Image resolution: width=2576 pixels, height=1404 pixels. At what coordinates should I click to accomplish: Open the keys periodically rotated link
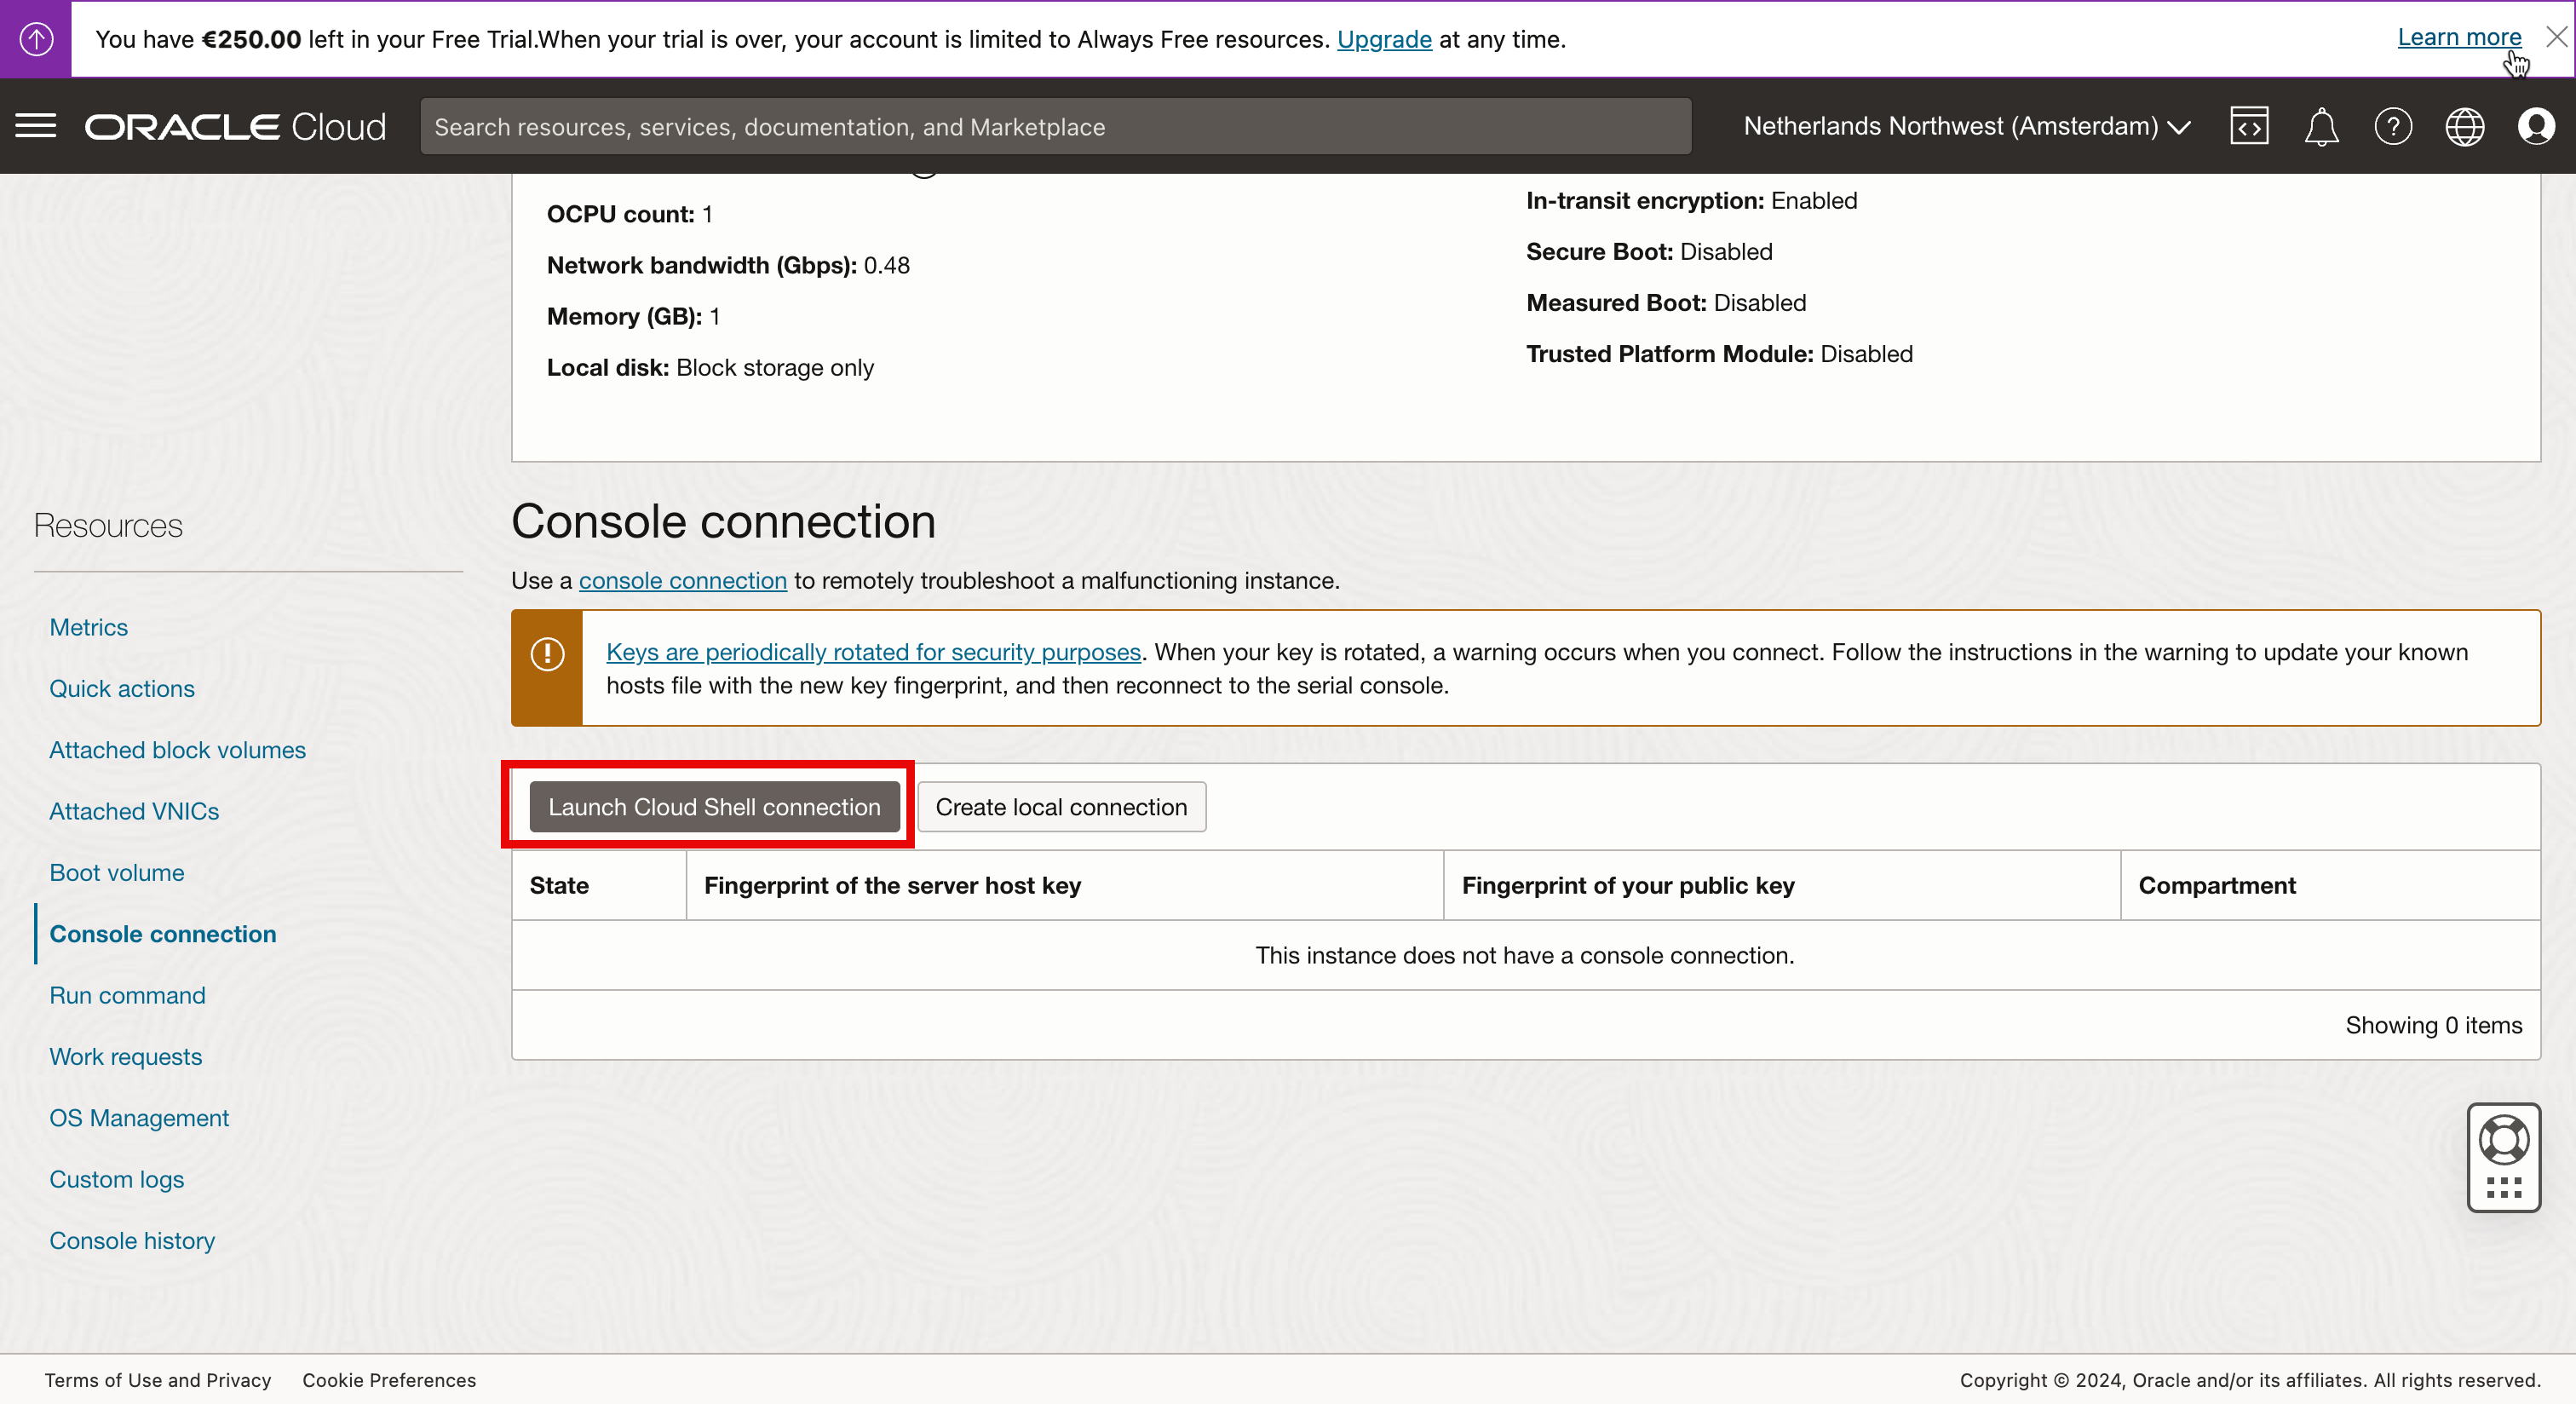pyautogui.click(x=873, y=652)
